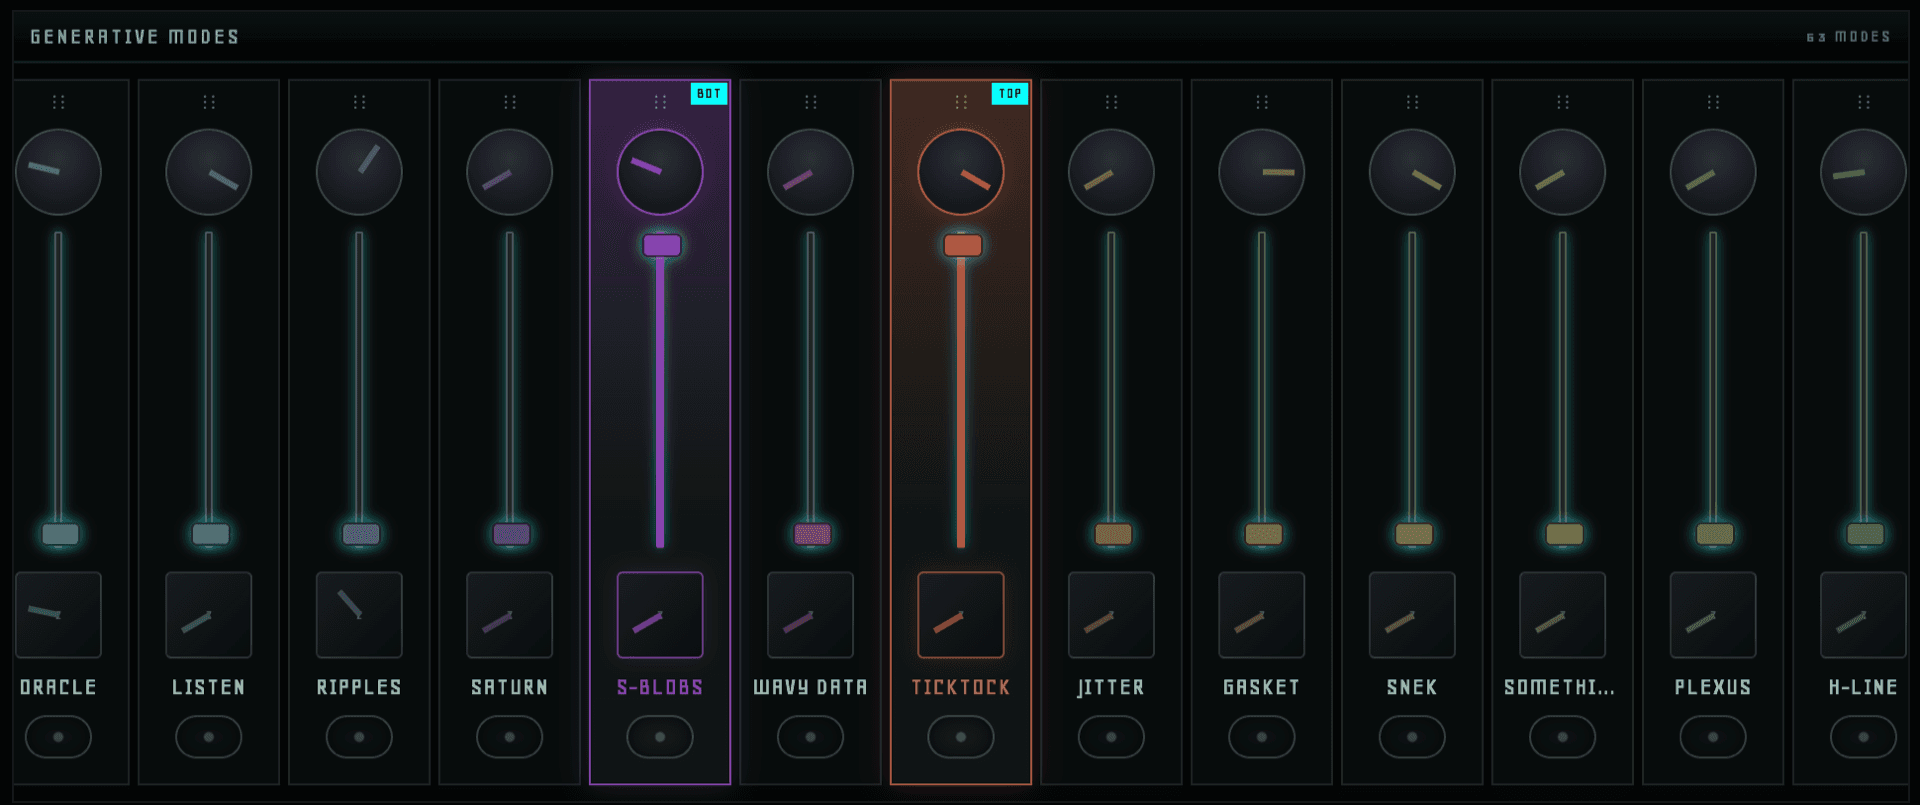Toggle the pill switch under S-BLOBS
Screen dimensions: 1920x805
point(660,737)
